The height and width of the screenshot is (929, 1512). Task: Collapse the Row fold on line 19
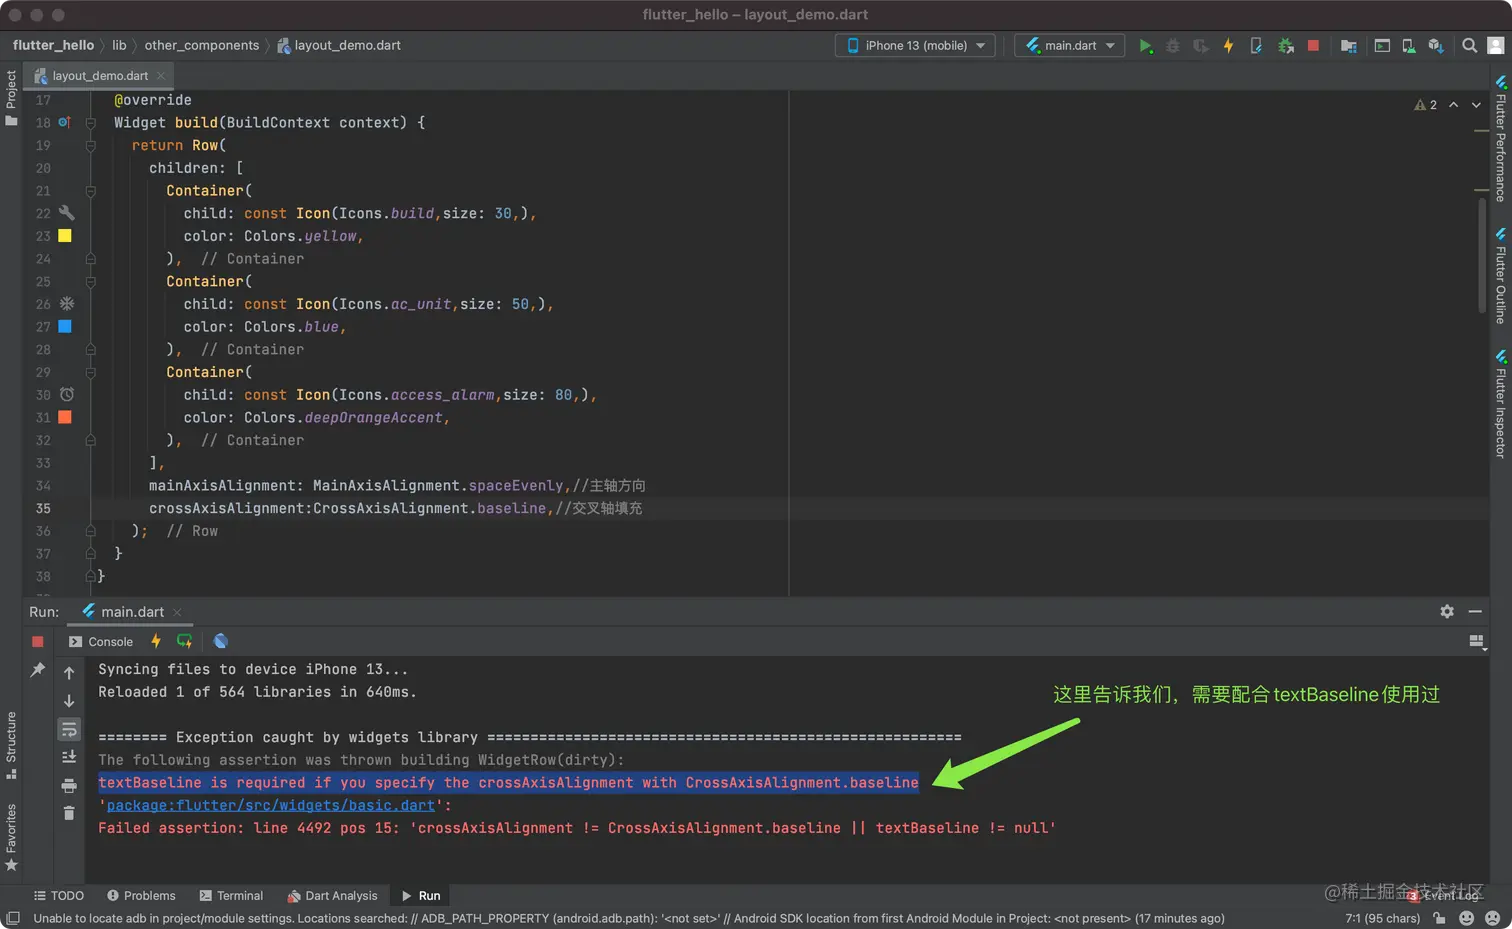(x=90, y=145)
